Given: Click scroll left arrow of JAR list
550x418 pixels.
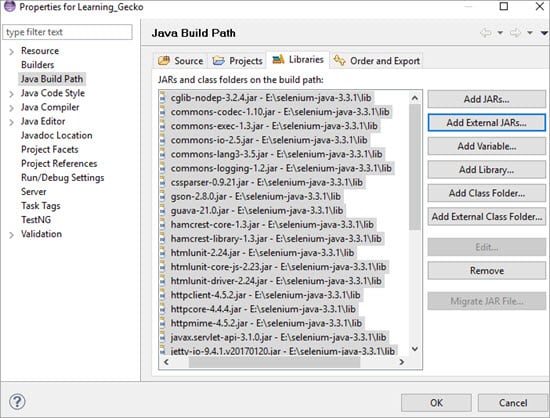Looking at the screenshot, I should (166, 362).
